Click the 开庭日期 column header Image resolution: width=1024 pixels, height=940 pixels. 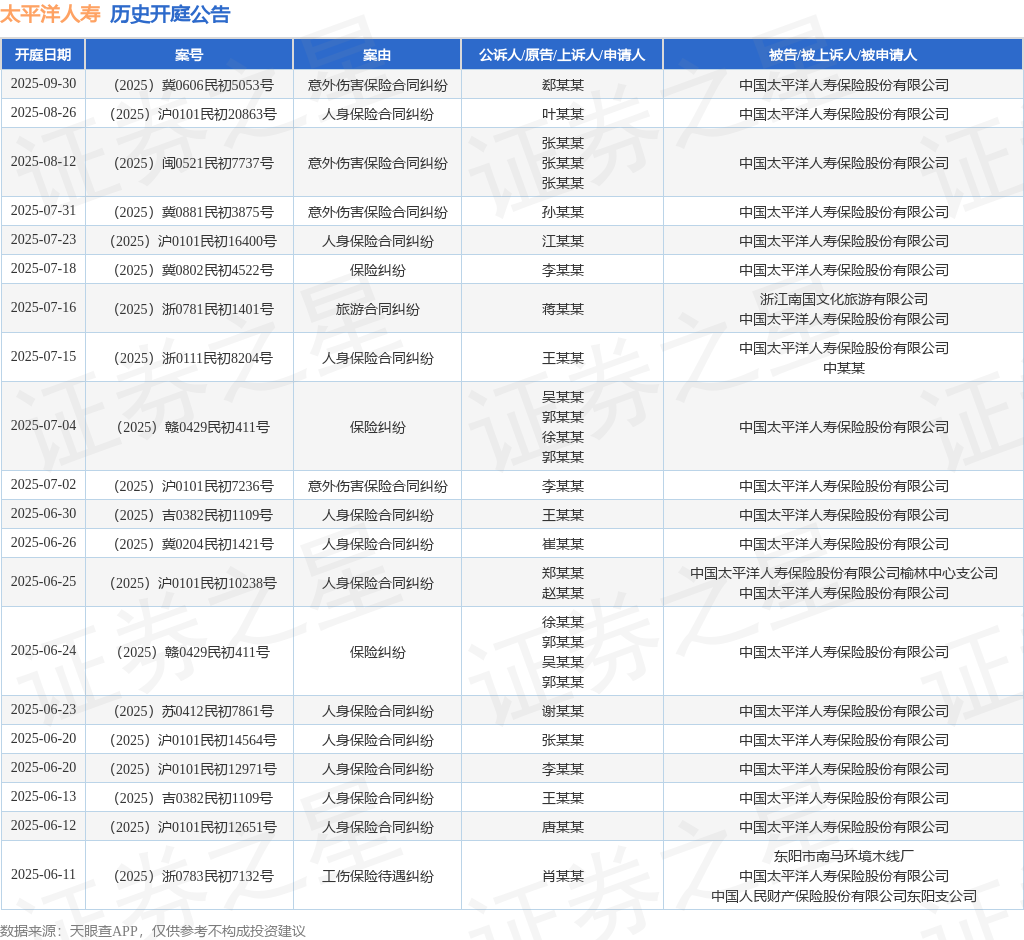click(43, 54)
